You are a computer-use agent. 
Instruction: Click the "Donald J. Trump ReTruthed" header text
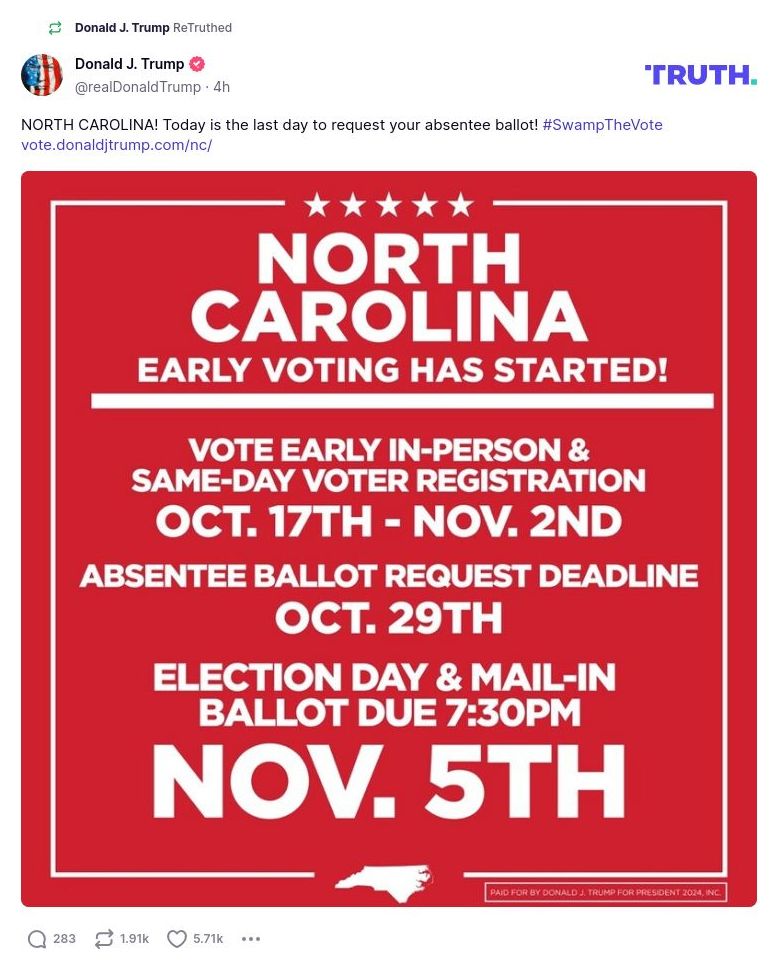tap(153, 28)
